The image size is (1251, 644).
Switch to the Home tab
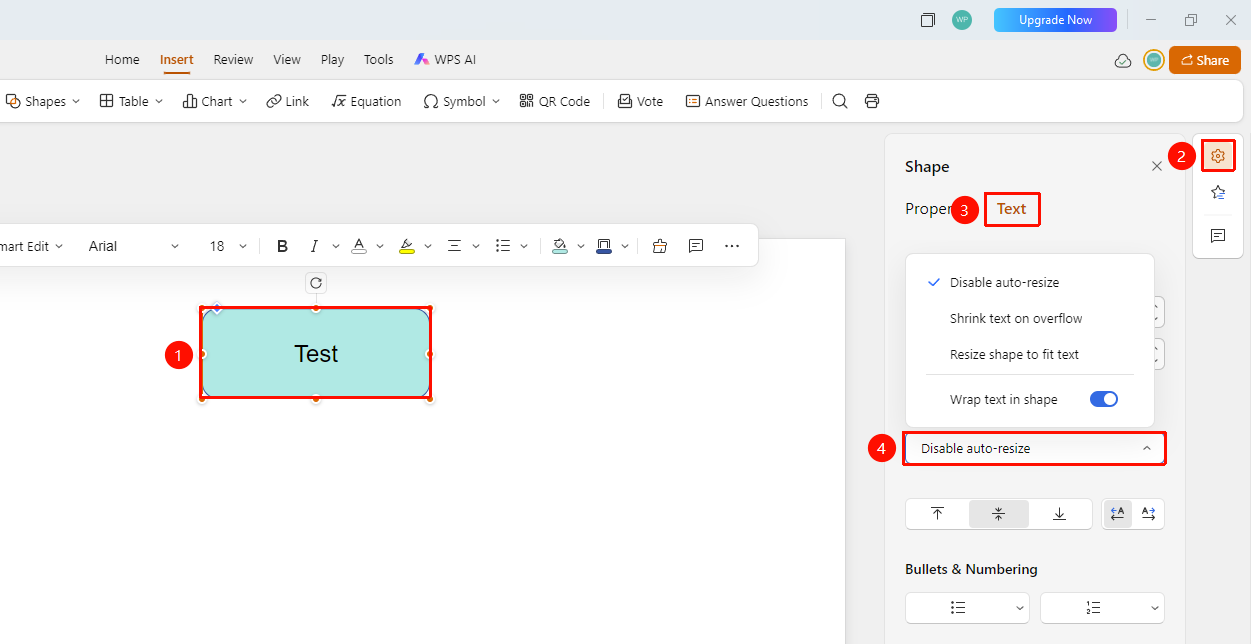[x=122, y=60]
